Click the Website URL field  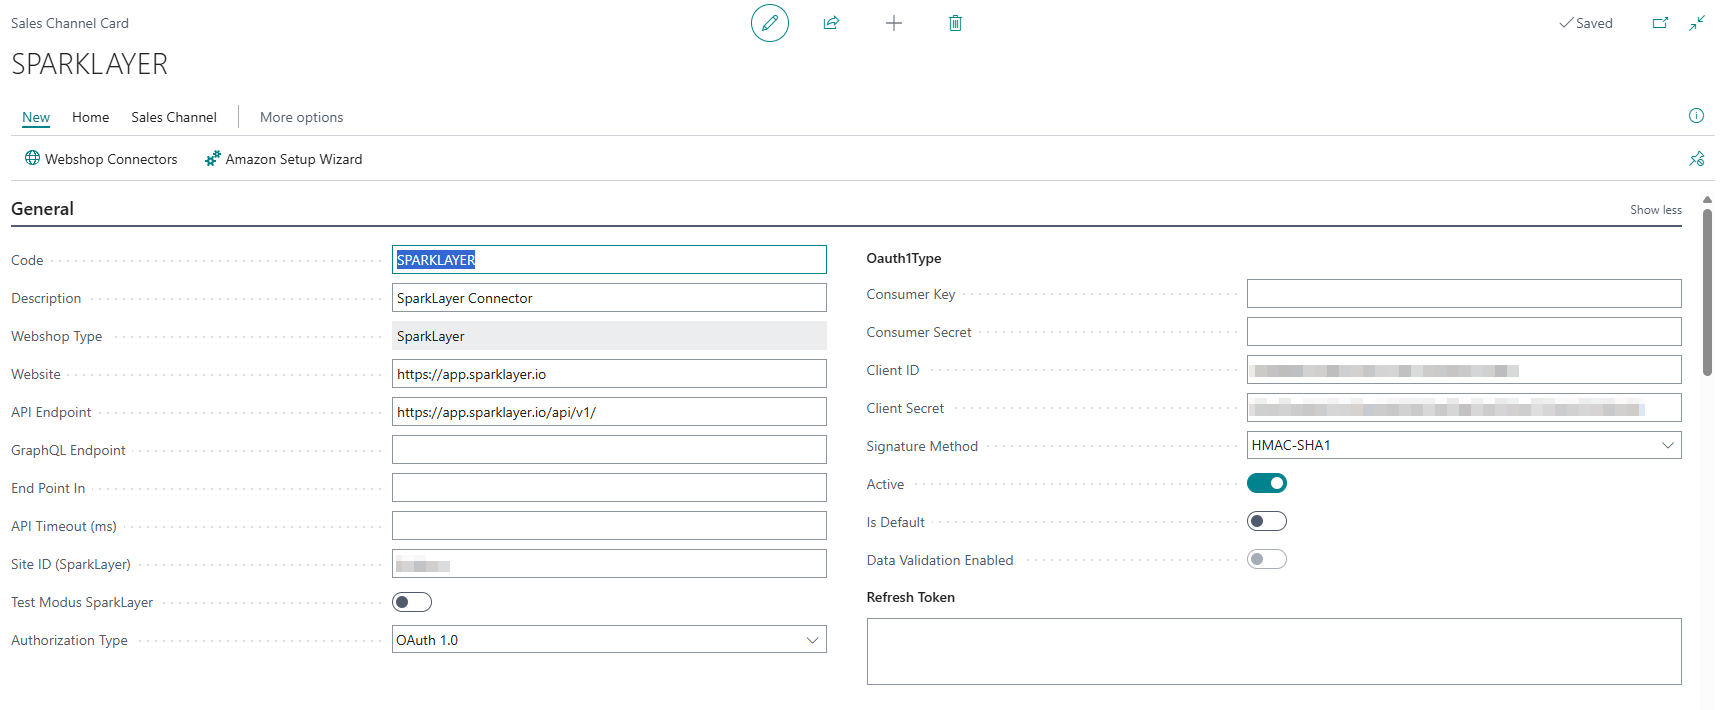[x=609, y=374]
